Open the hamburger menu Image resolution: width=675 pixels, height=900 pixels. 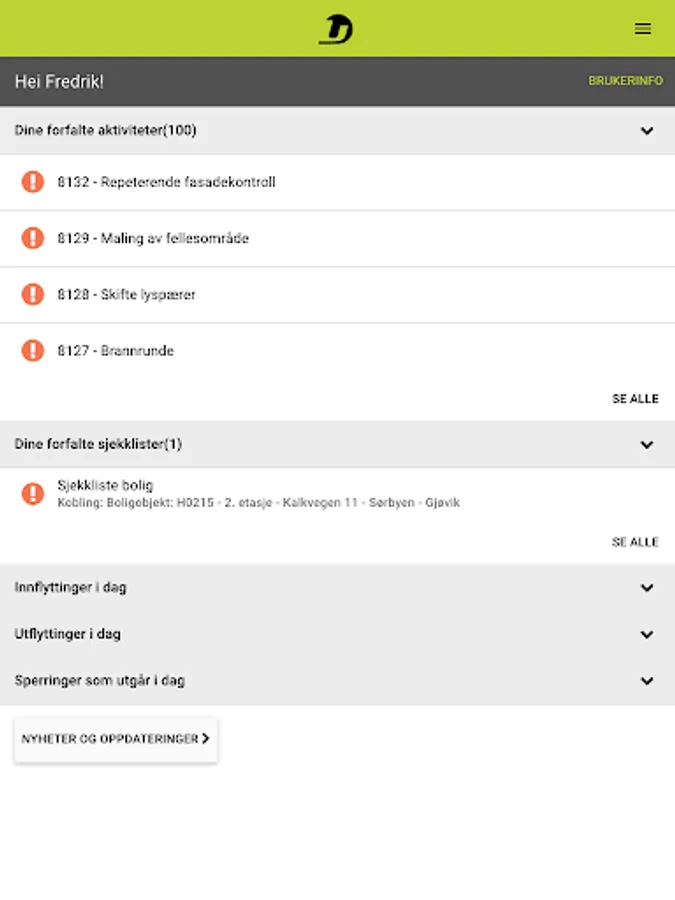643,29
